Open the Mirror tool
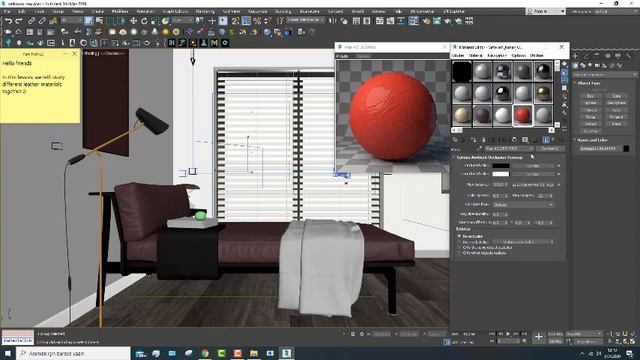Viewport: 640px width, 360px height. point(333,20)
